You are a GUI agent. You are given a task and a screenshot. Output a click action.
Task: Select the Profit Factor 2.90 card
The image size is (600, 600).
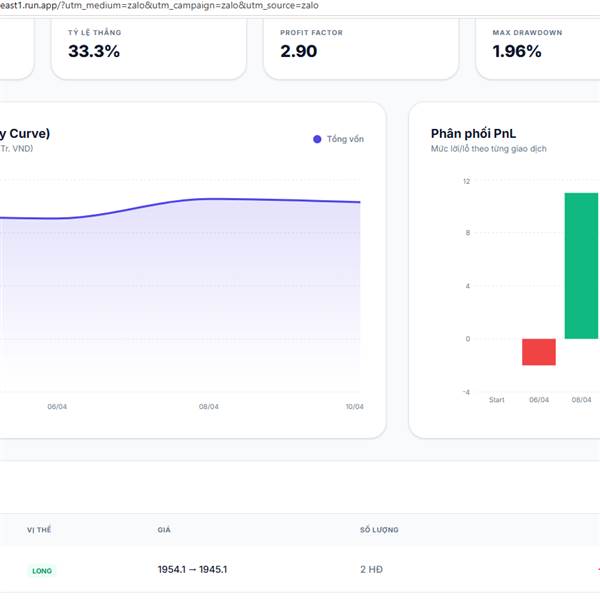pyautogui.click(x=361, y=48)
